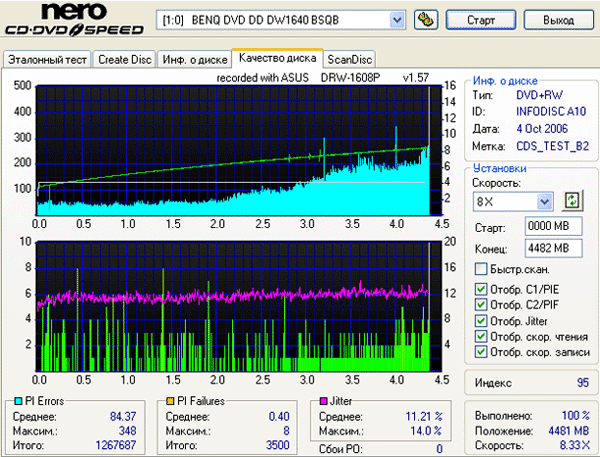Uncheck the Отобр. C1/PIE checkbox
Screen dimensions: 600x457
[x=482, y=290]
